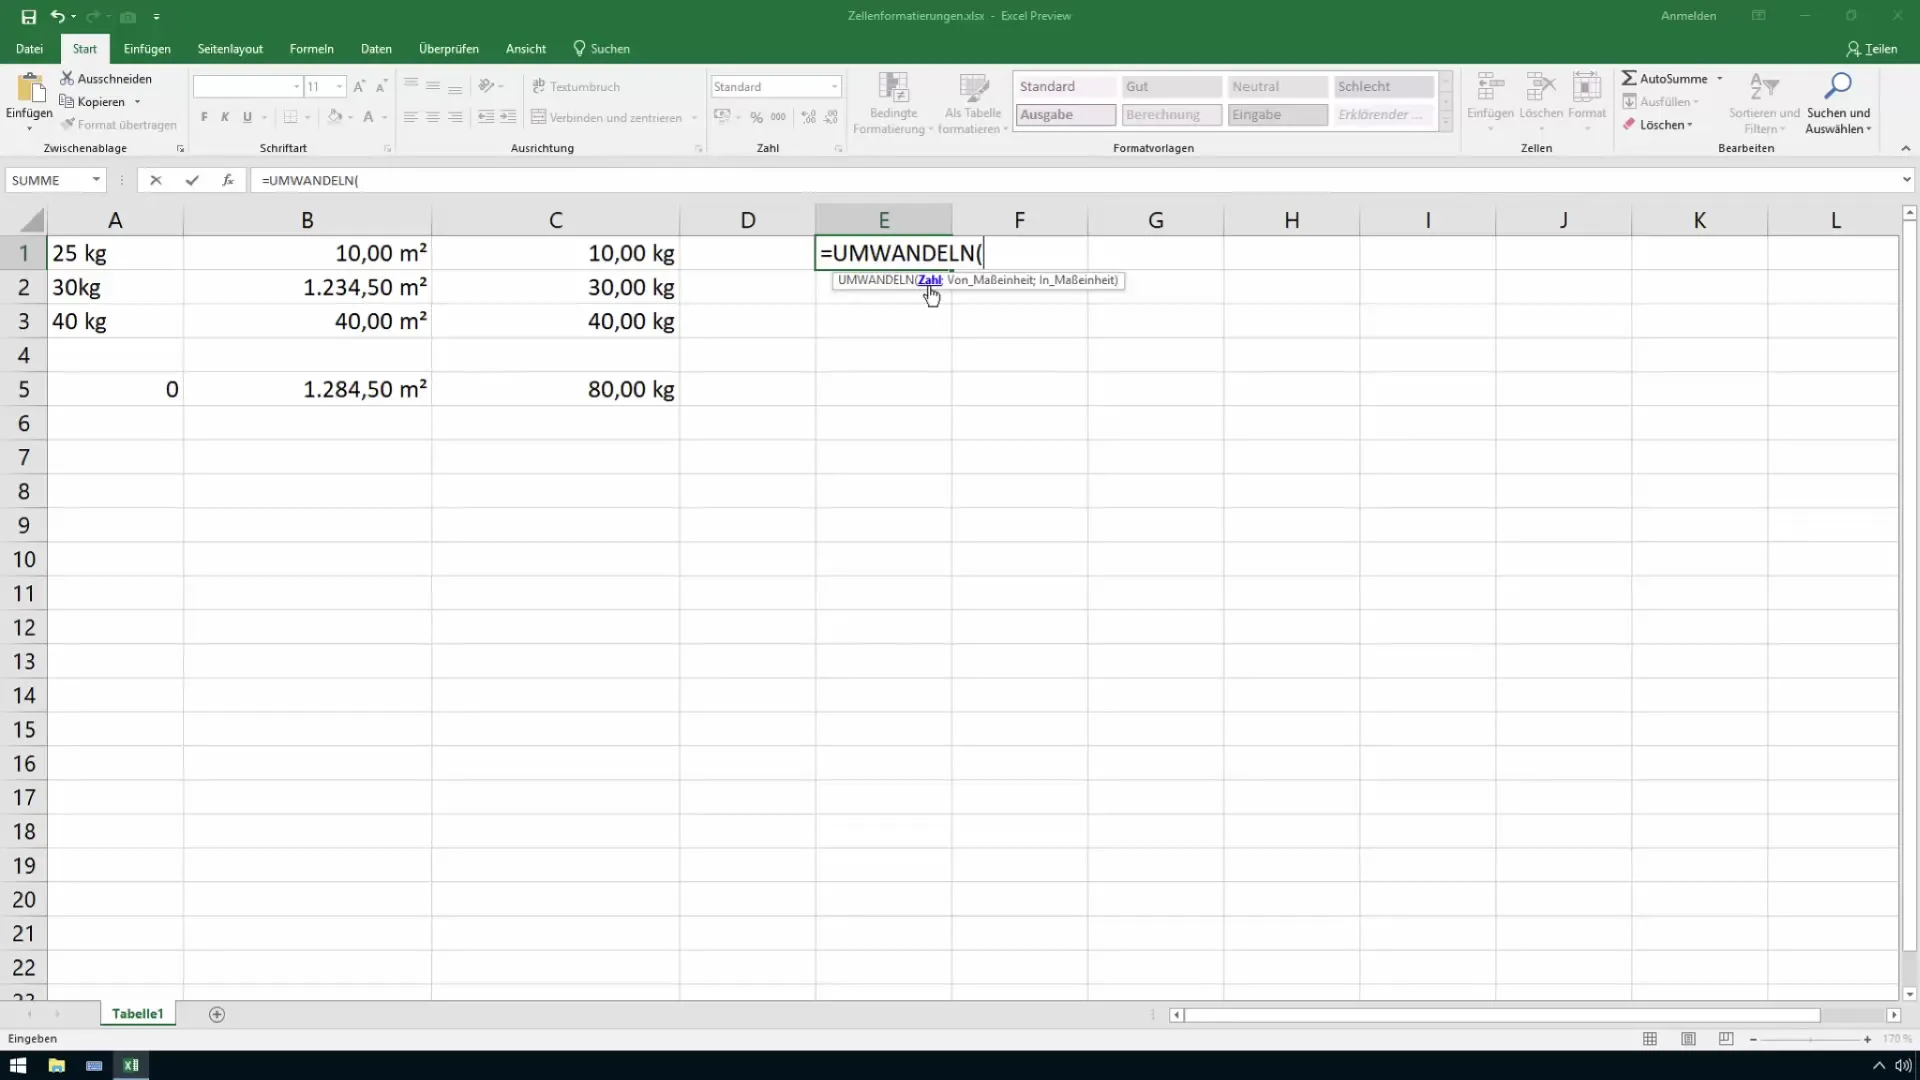This screenshot has width=1920, height=1080.
Task: Toggle bold F formatting
Action: (204, 117)
